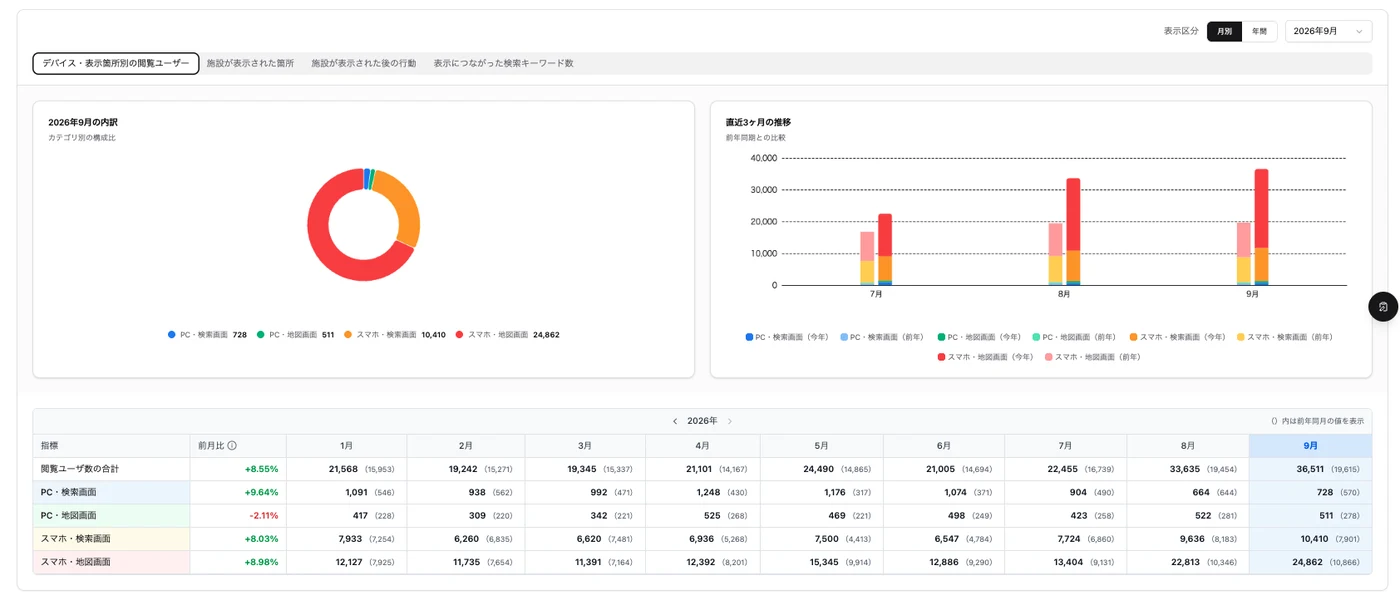Click the -2.11% month-over-month value

tap(263, 515)
